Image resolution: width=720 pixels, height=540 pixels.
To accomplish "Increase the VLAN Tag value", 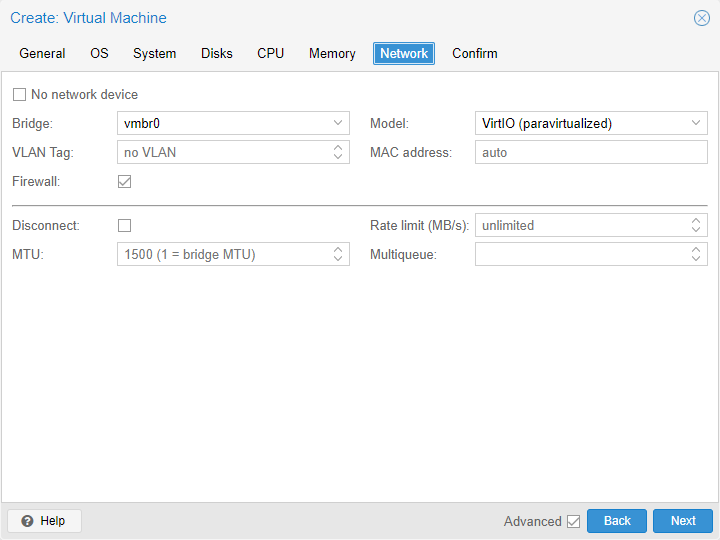I will tap(338, 147).
